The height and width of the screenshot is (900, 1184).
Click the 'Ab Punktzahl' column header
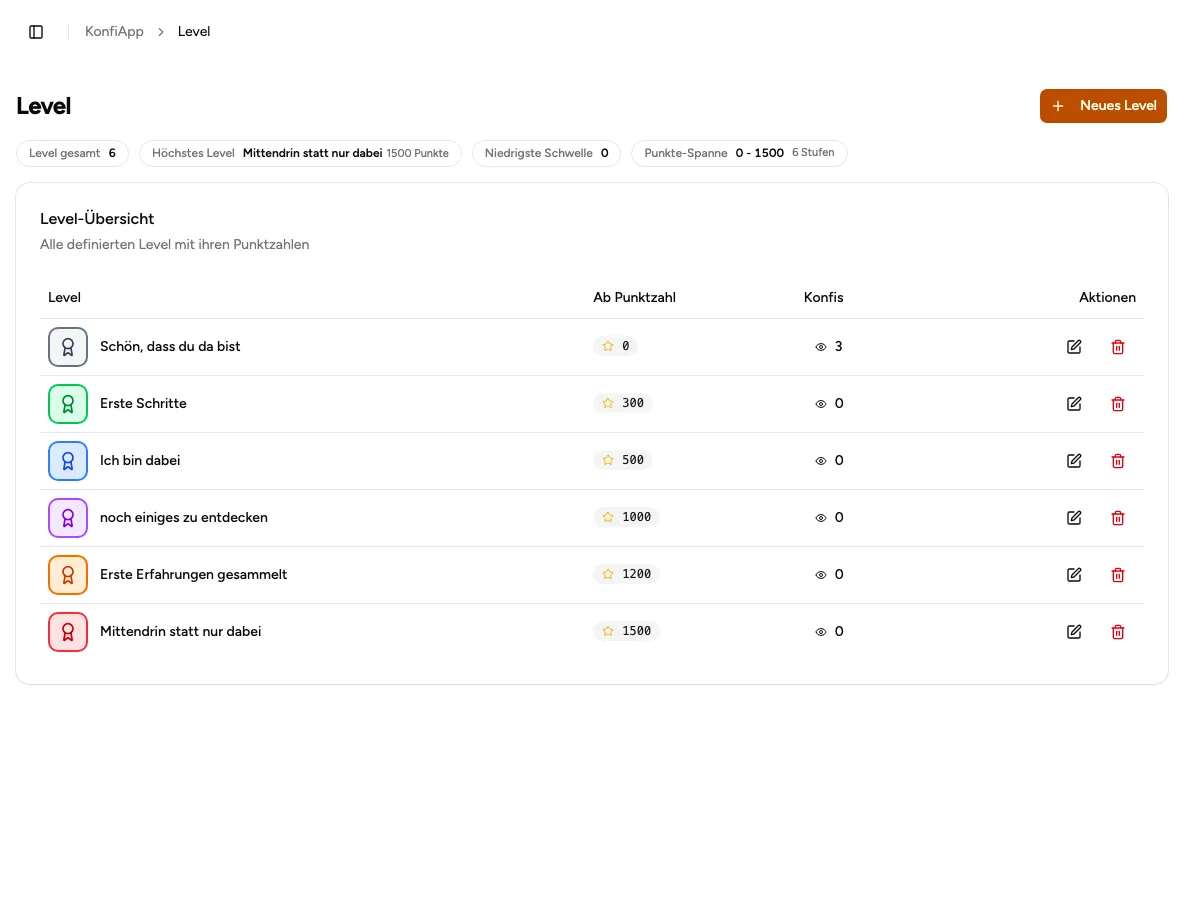[x=634, y=297]
